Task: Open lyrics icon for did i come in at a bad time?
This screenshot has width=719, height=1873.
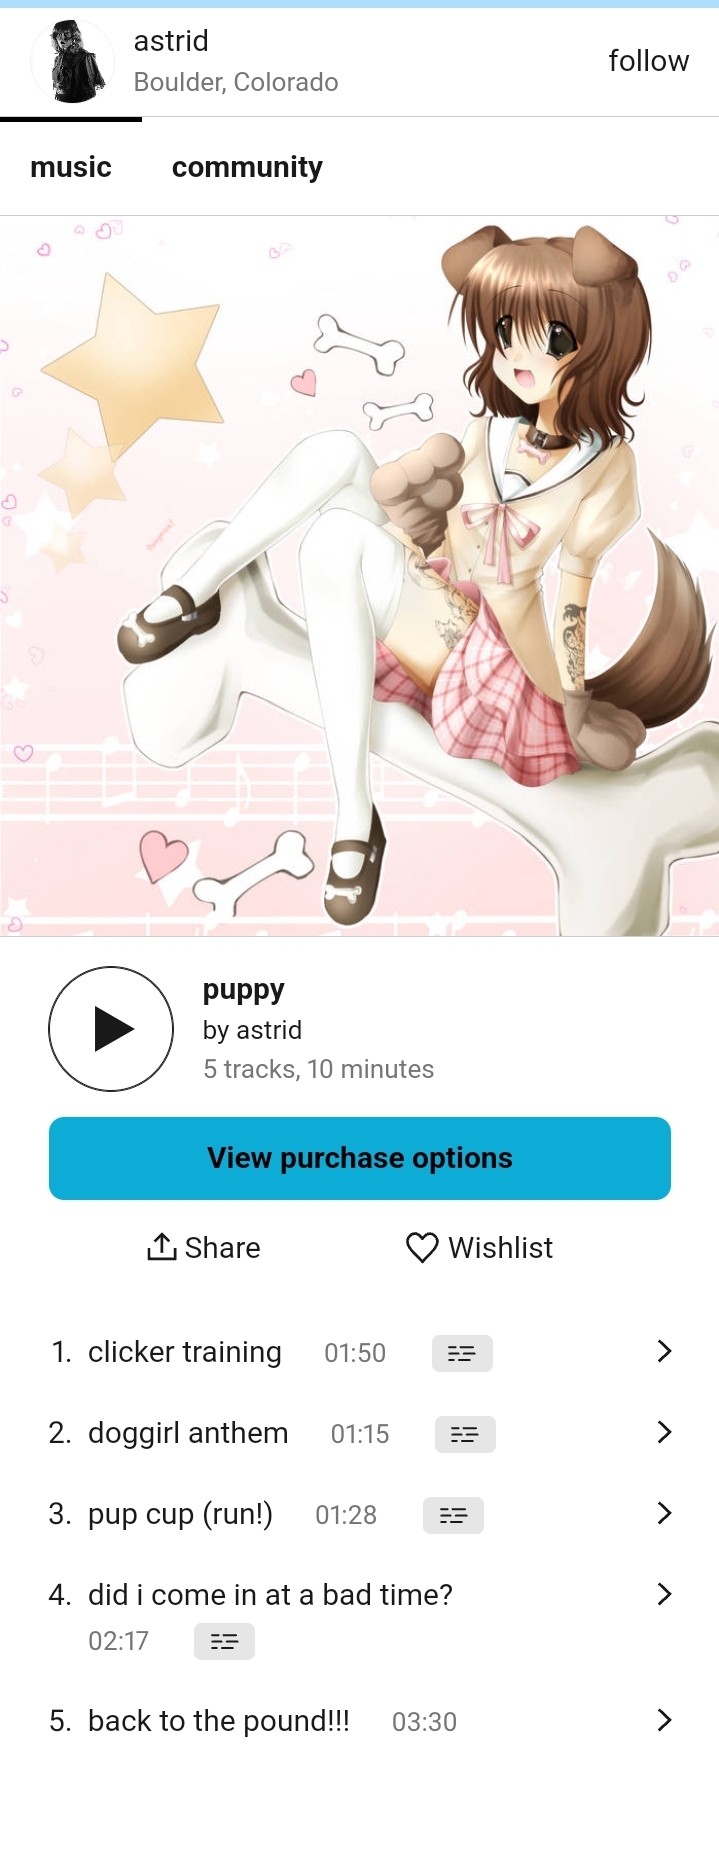Action: [x=224, y=1641]
